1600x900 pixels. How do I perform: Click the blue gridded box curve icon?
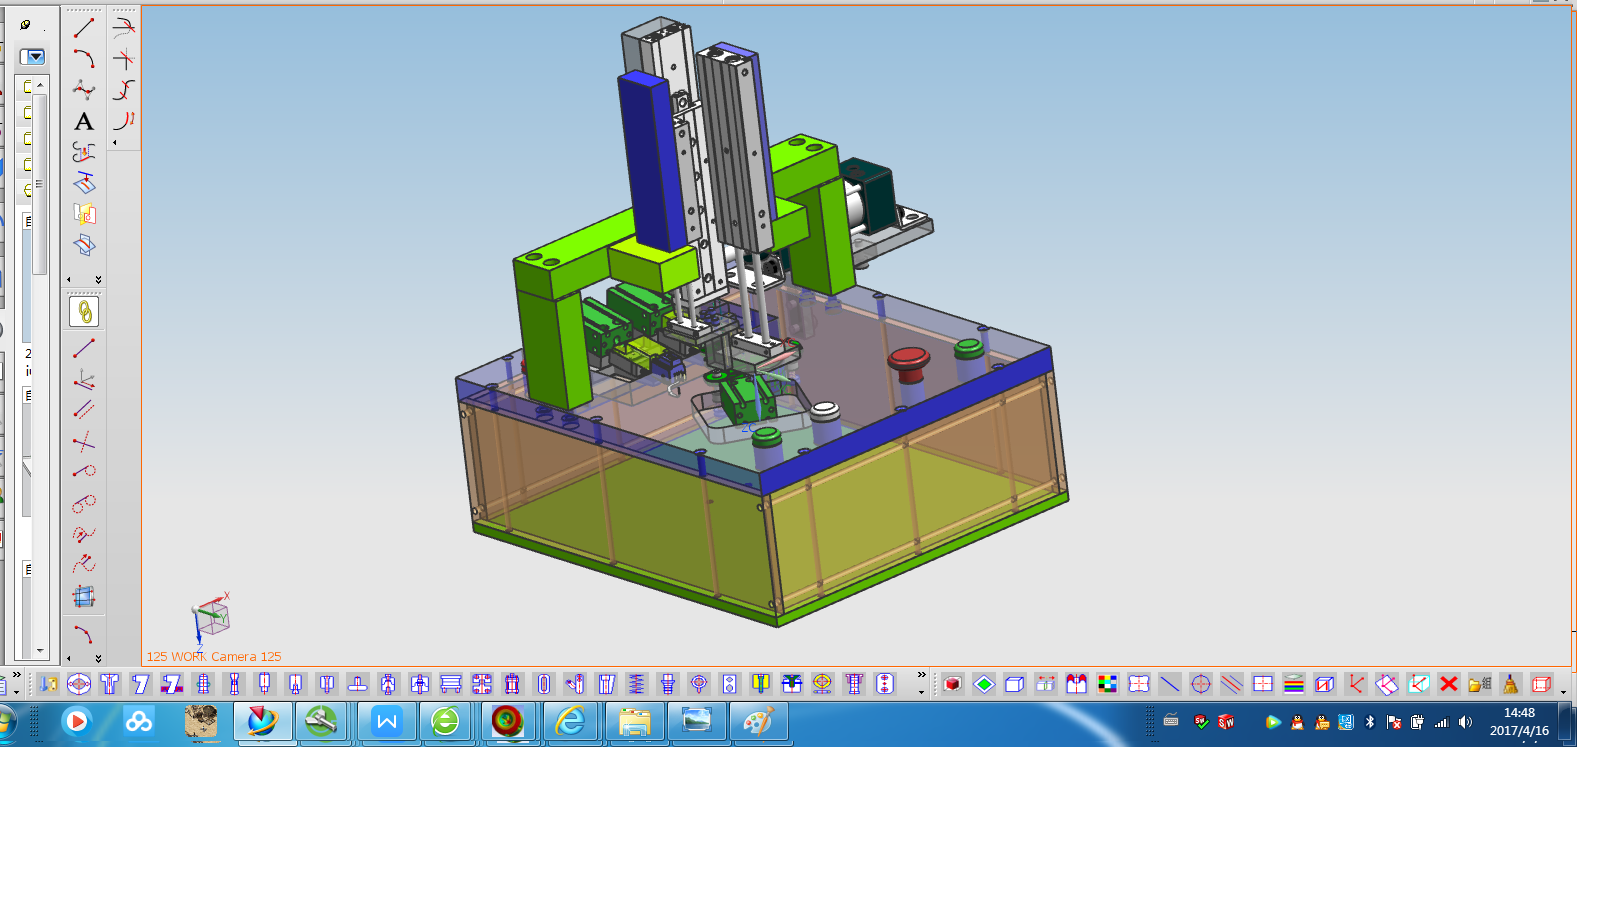point(84,597)
